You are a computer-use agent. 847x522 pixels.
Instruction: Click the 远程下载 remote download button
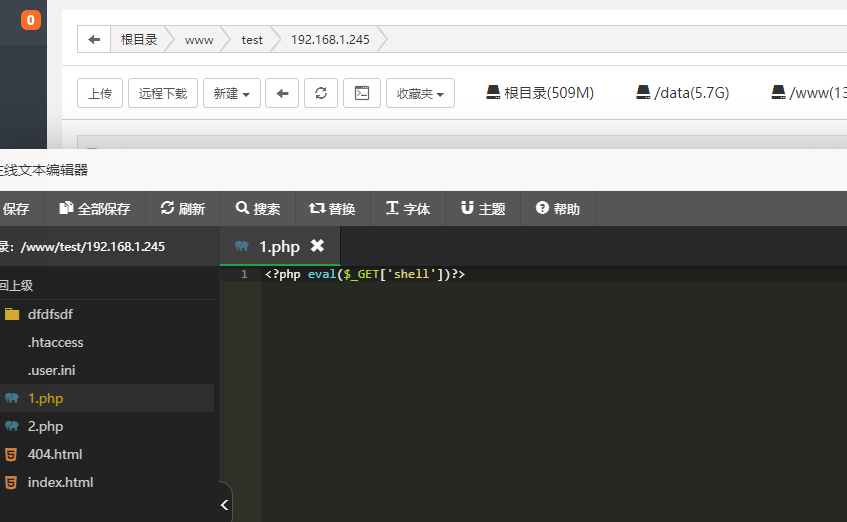tap(163, 93)
